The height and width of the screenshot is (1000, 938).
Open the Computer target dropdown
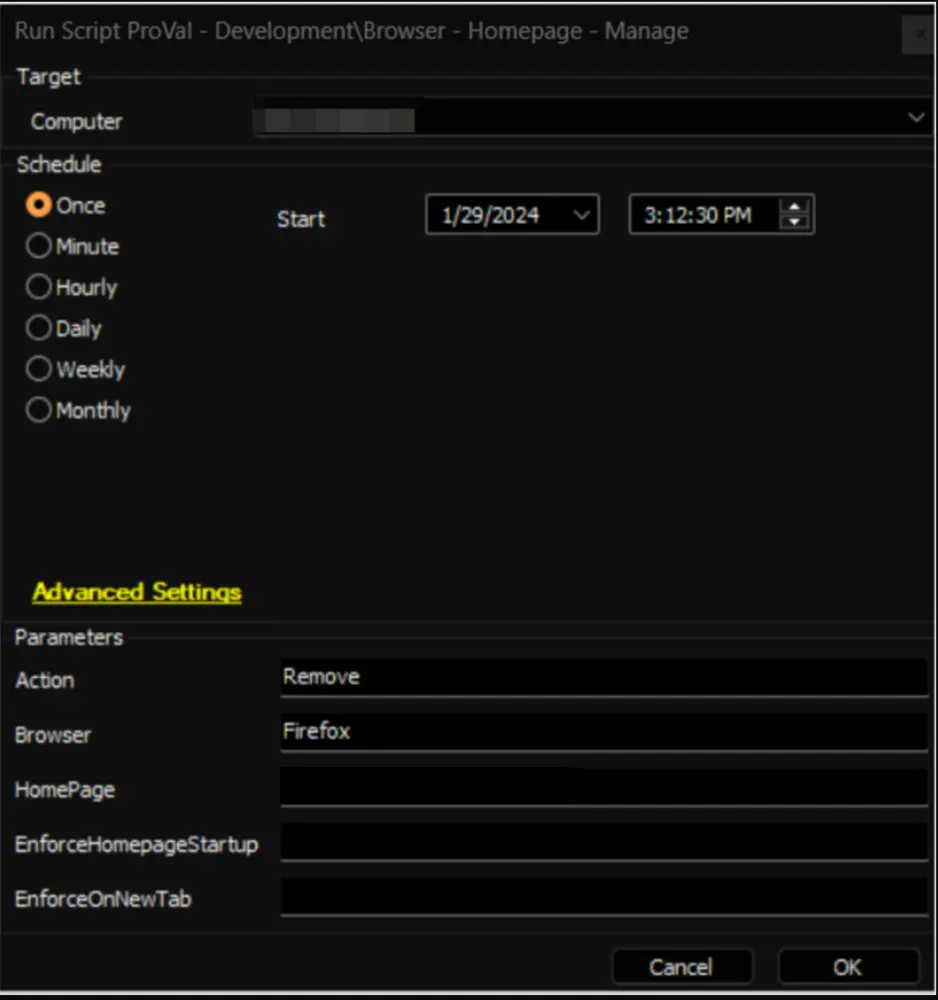click(916, 117)
